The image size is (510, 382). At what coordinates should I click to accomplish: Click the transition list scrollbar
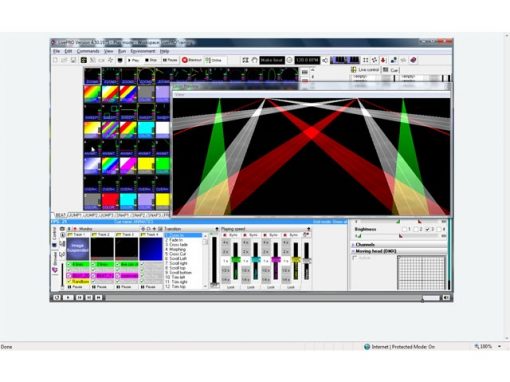click(x=205, y=261)
